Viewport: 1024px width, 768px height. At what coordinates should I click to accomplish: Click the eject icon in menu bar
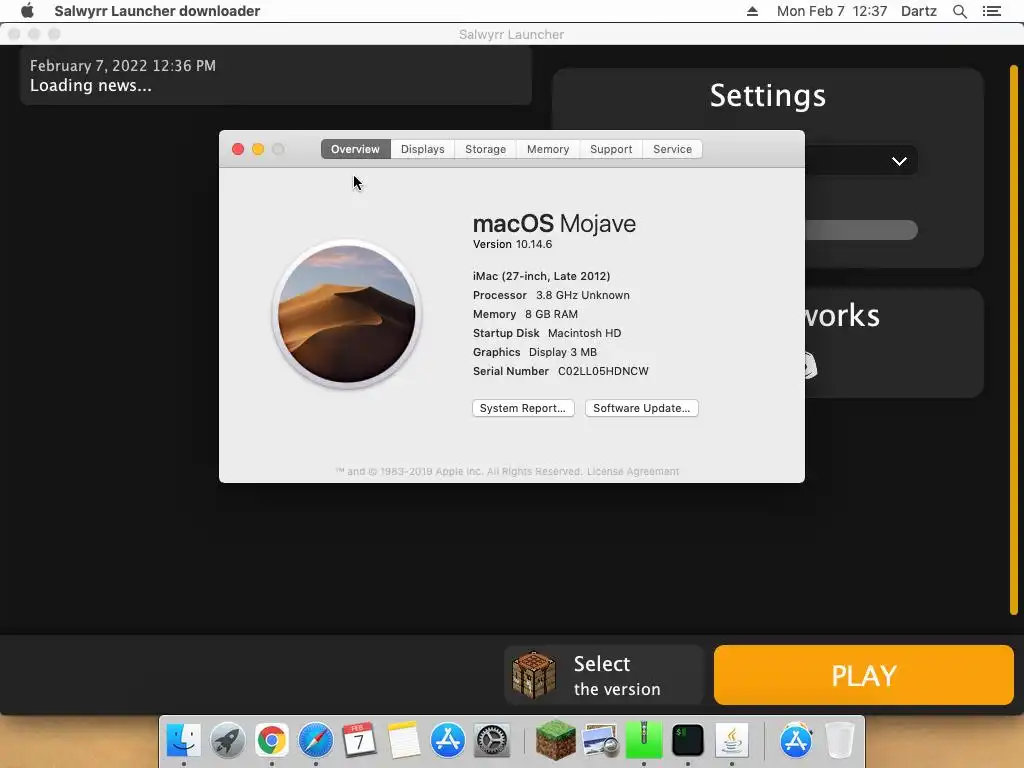[752, 11]
